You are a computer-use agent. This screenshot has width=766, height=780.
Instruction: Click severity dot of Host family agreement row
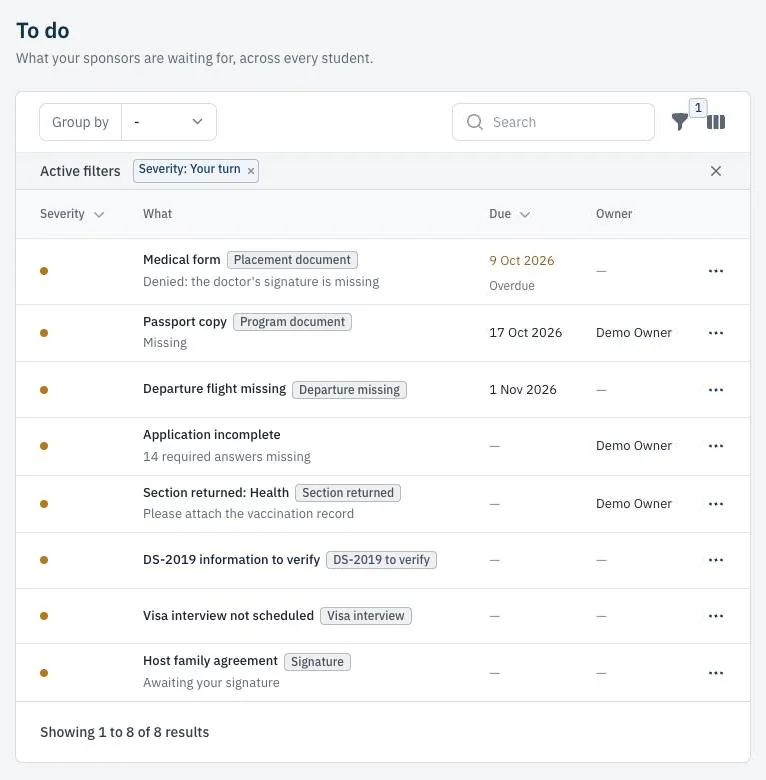pos(44,673)
